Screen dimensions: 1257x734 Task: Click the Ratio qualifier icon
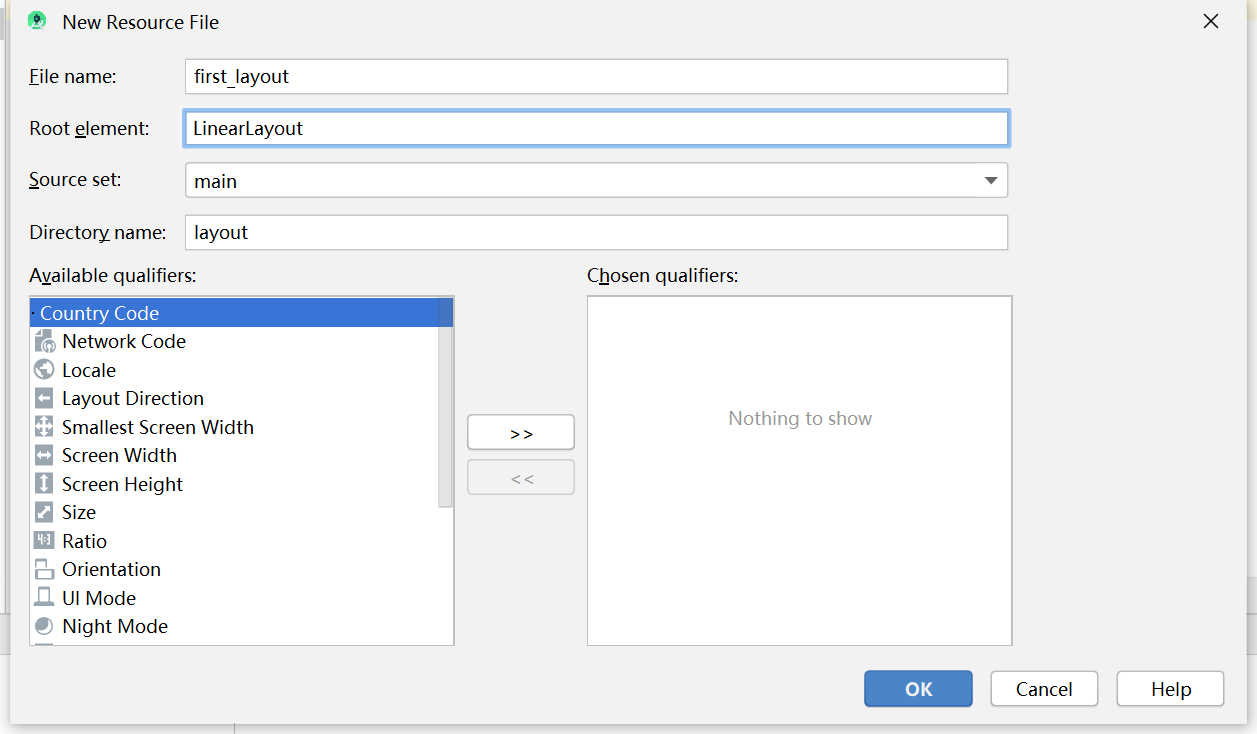point(44,541)
